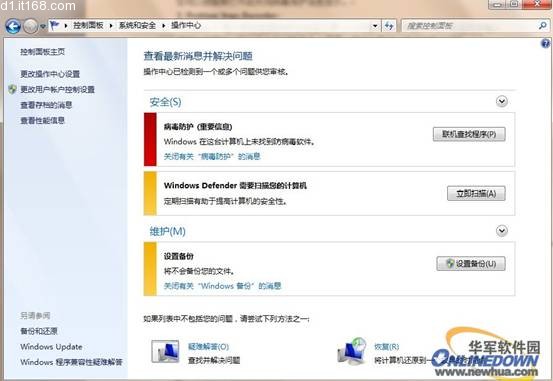Click 关闭有关"Windows 备份"的消息 link
This screenshot has width=553, height=381.
[222, 286]
